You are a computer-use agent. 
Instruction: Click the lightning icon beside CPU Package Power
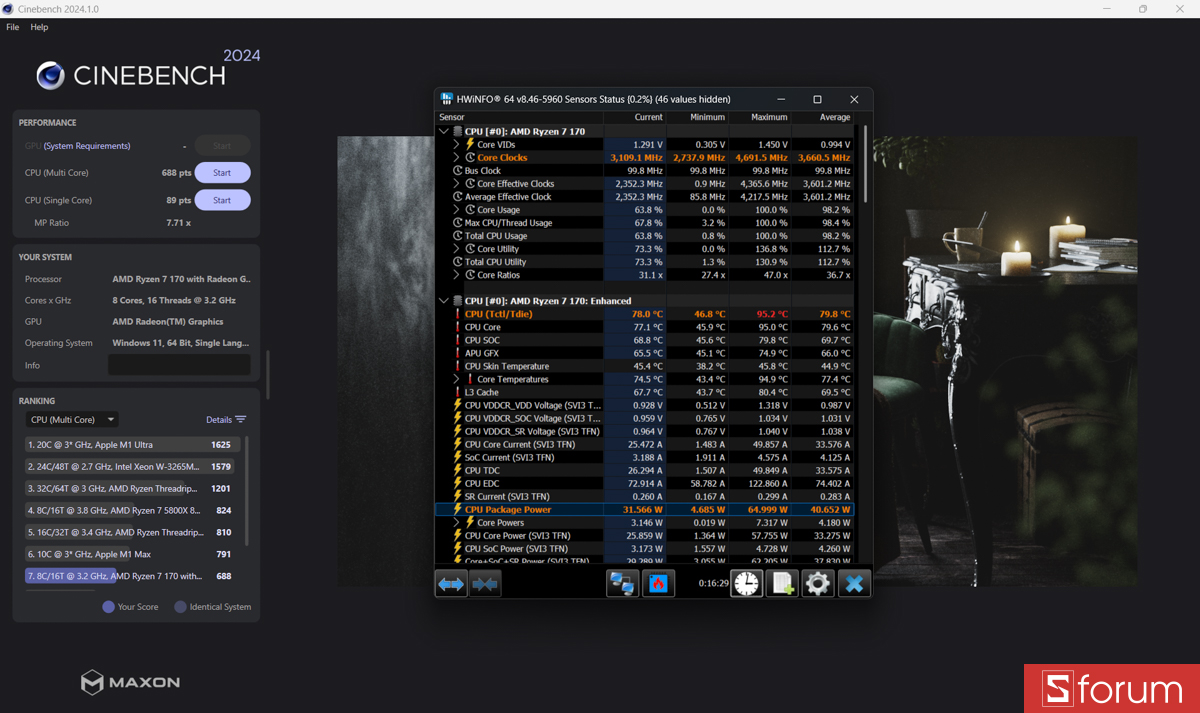click(x=458, y=509)
